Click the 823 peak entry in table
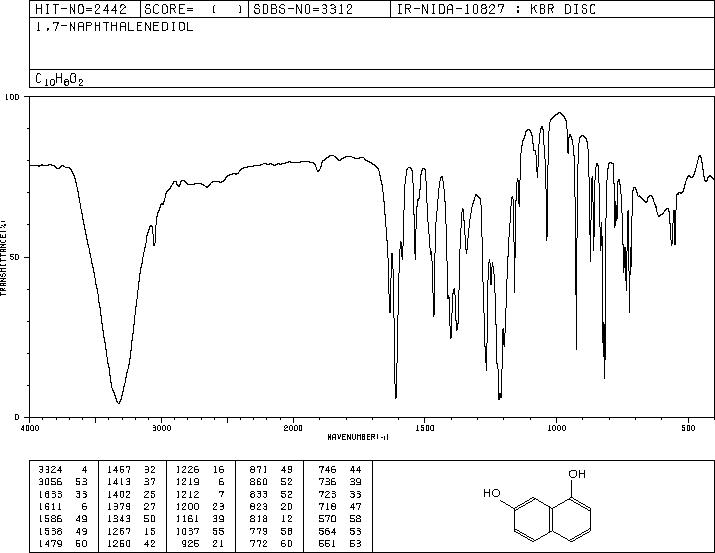This screenshot has width=715, height=553. point(271,506)
